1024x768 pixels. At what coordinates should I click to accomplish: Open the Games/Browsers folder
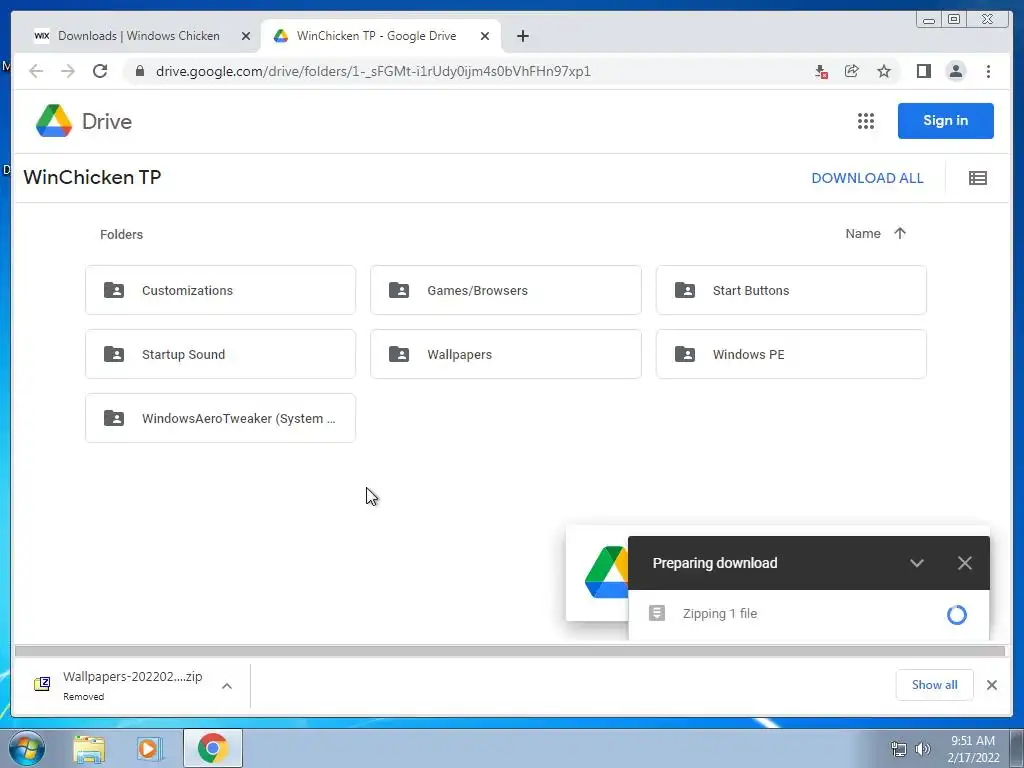click(x=505, y=290)
